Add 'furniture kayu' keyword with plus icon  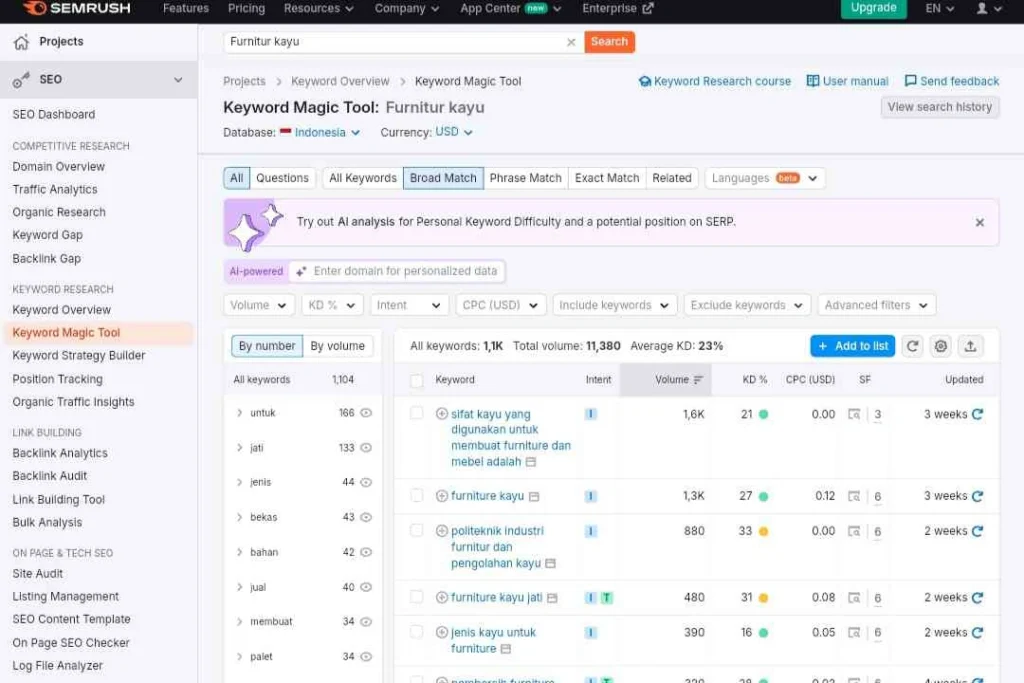(x=441, y=496)
